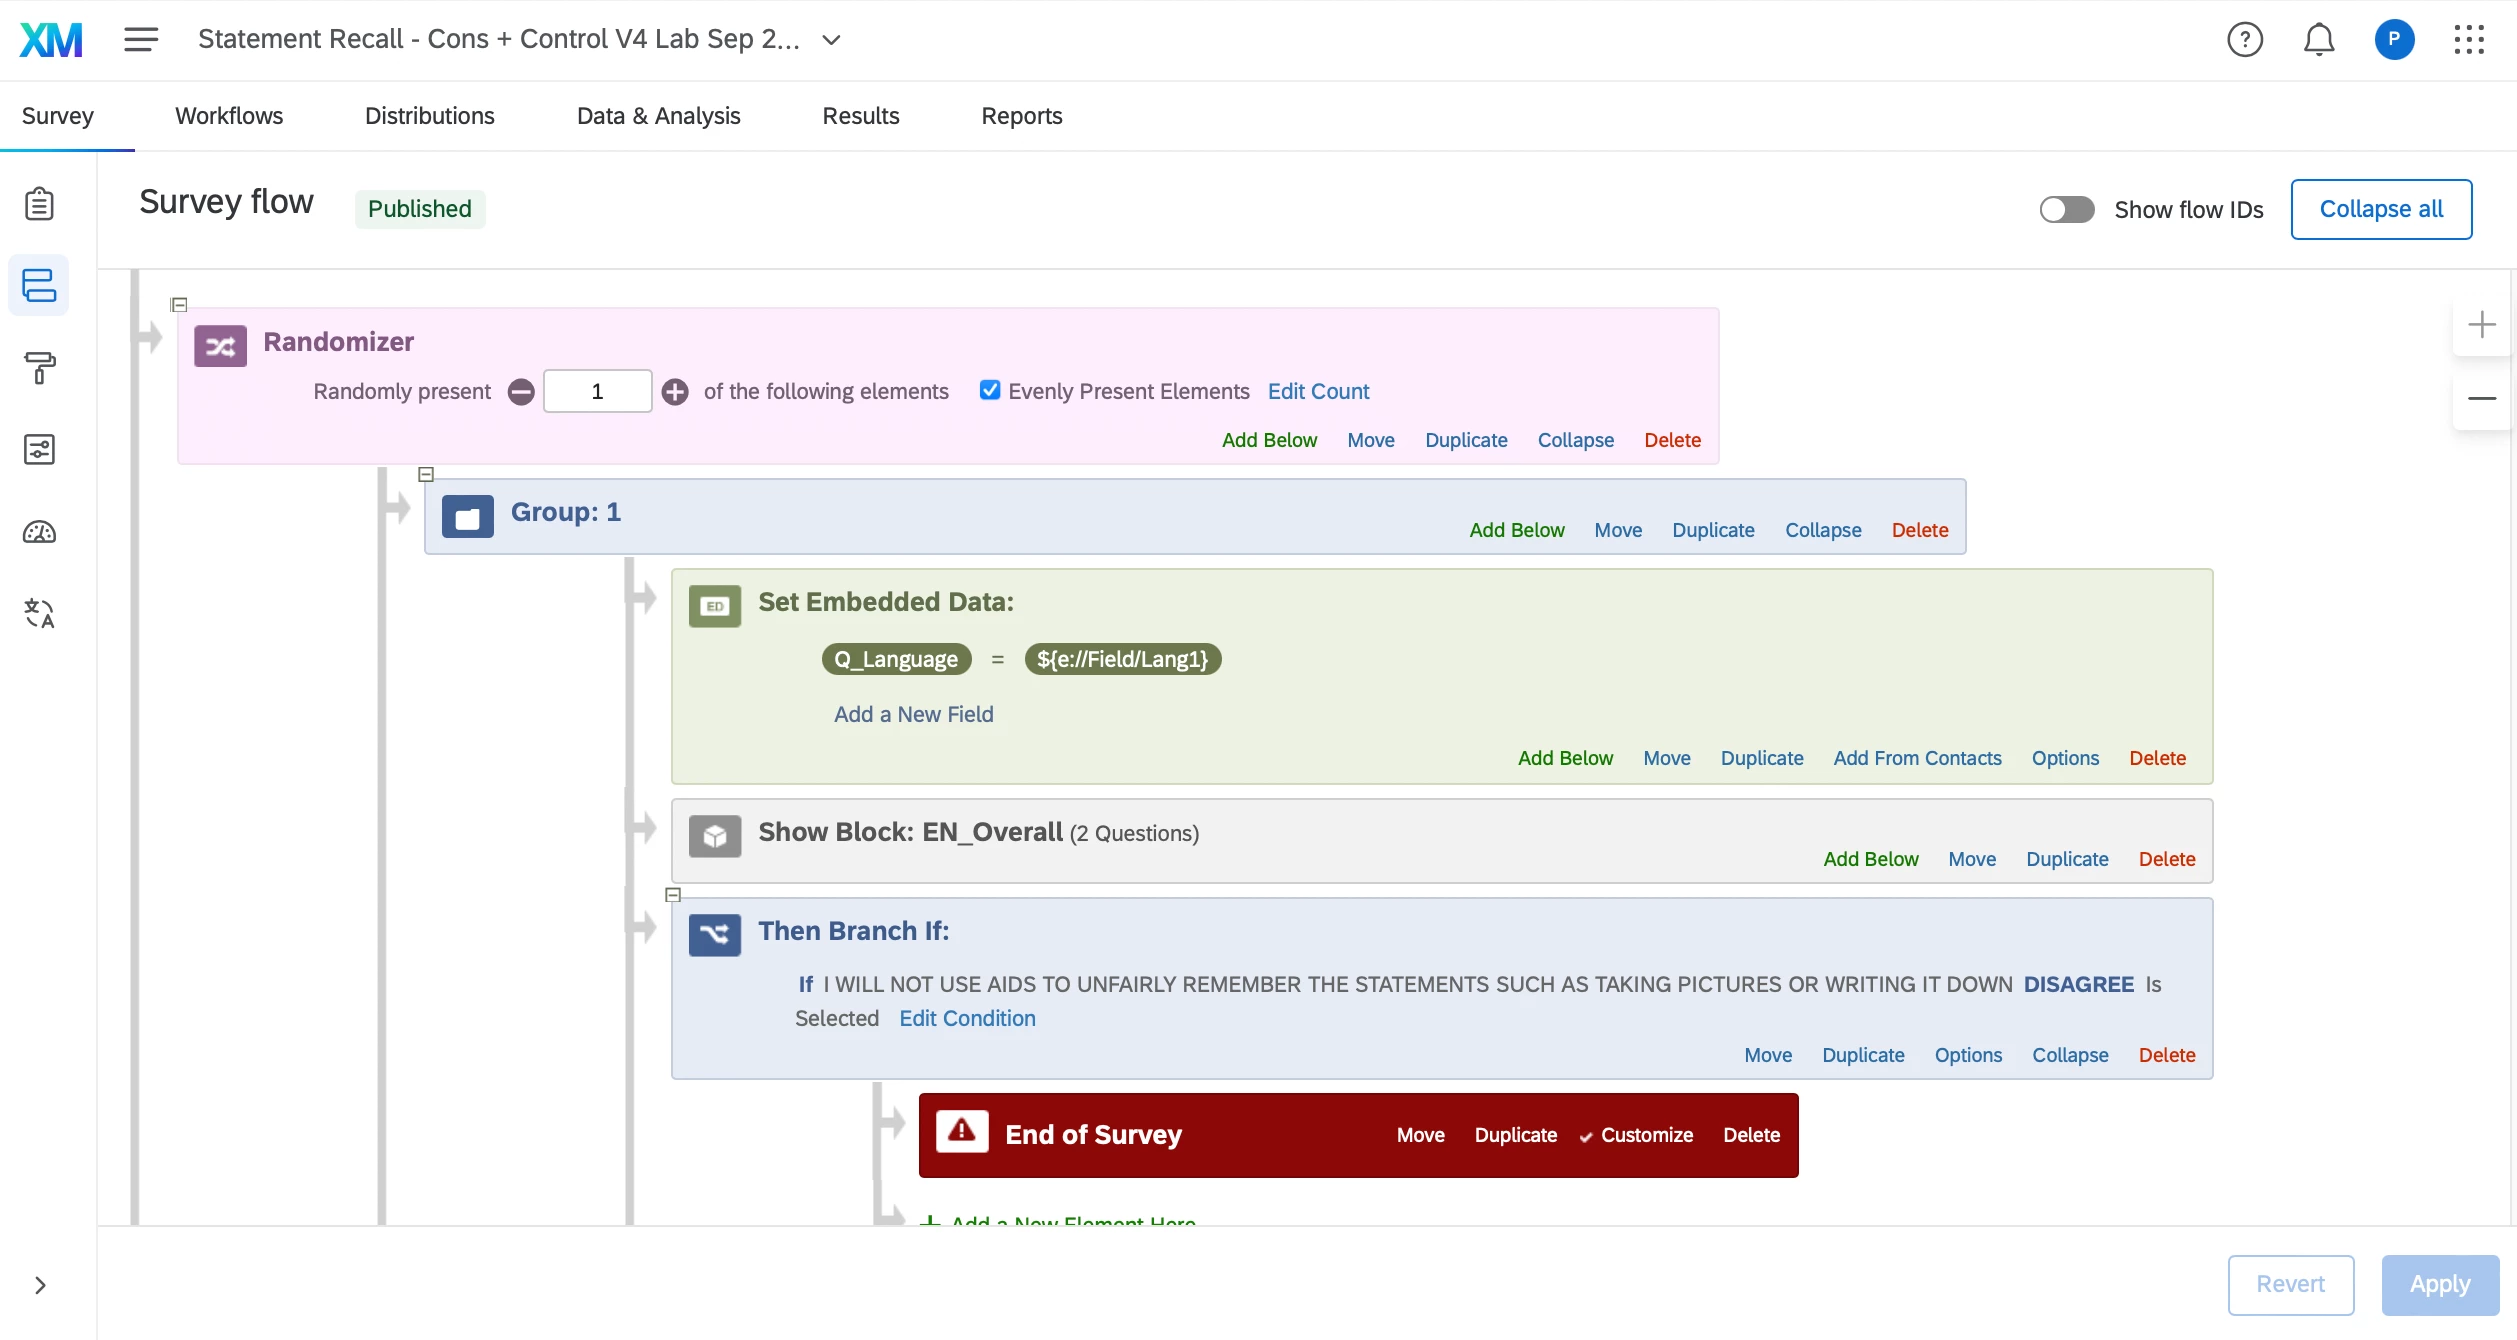This screenshot has height=1340, width=2517.
Task: Open the survey name dropdown chevron
Action: (x=831, y=40)
